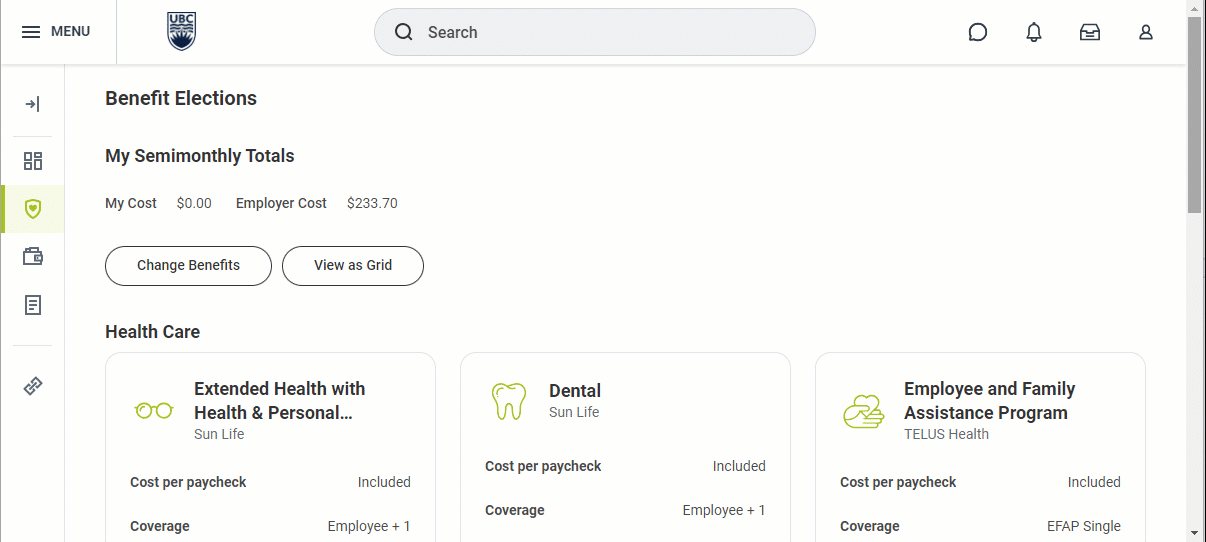Select the benefits shield icon in sidebar
The width and height of the screenshot is (1206, 542).
coord(33,209)
